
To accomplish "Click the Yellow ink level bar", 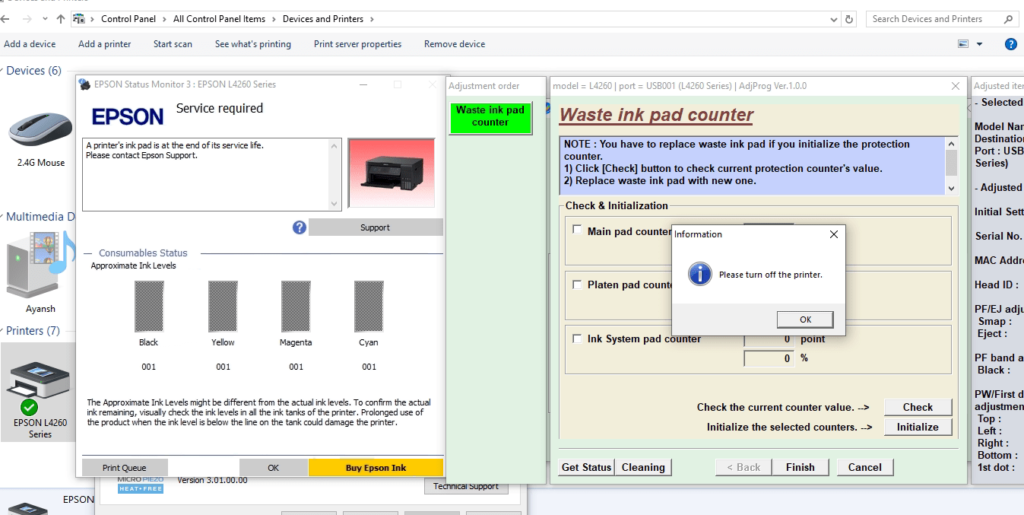I will (223, 307).
